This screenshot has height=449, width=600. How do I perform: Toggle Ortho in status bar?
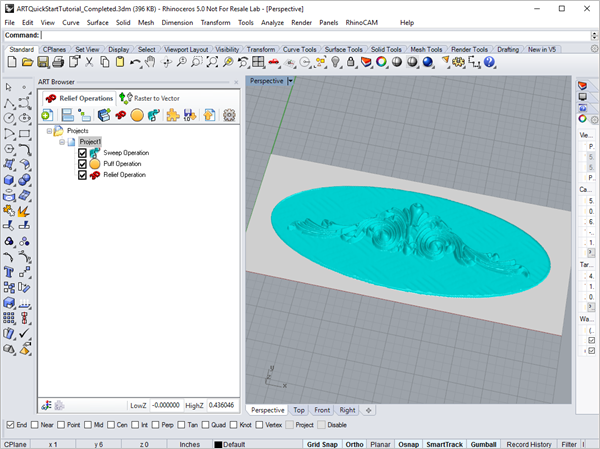pyautogui.click(x=354, y=444)
